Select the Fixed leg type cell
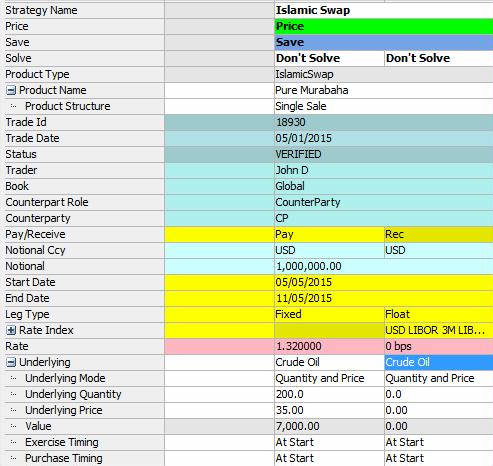 (x=329, y=314)
